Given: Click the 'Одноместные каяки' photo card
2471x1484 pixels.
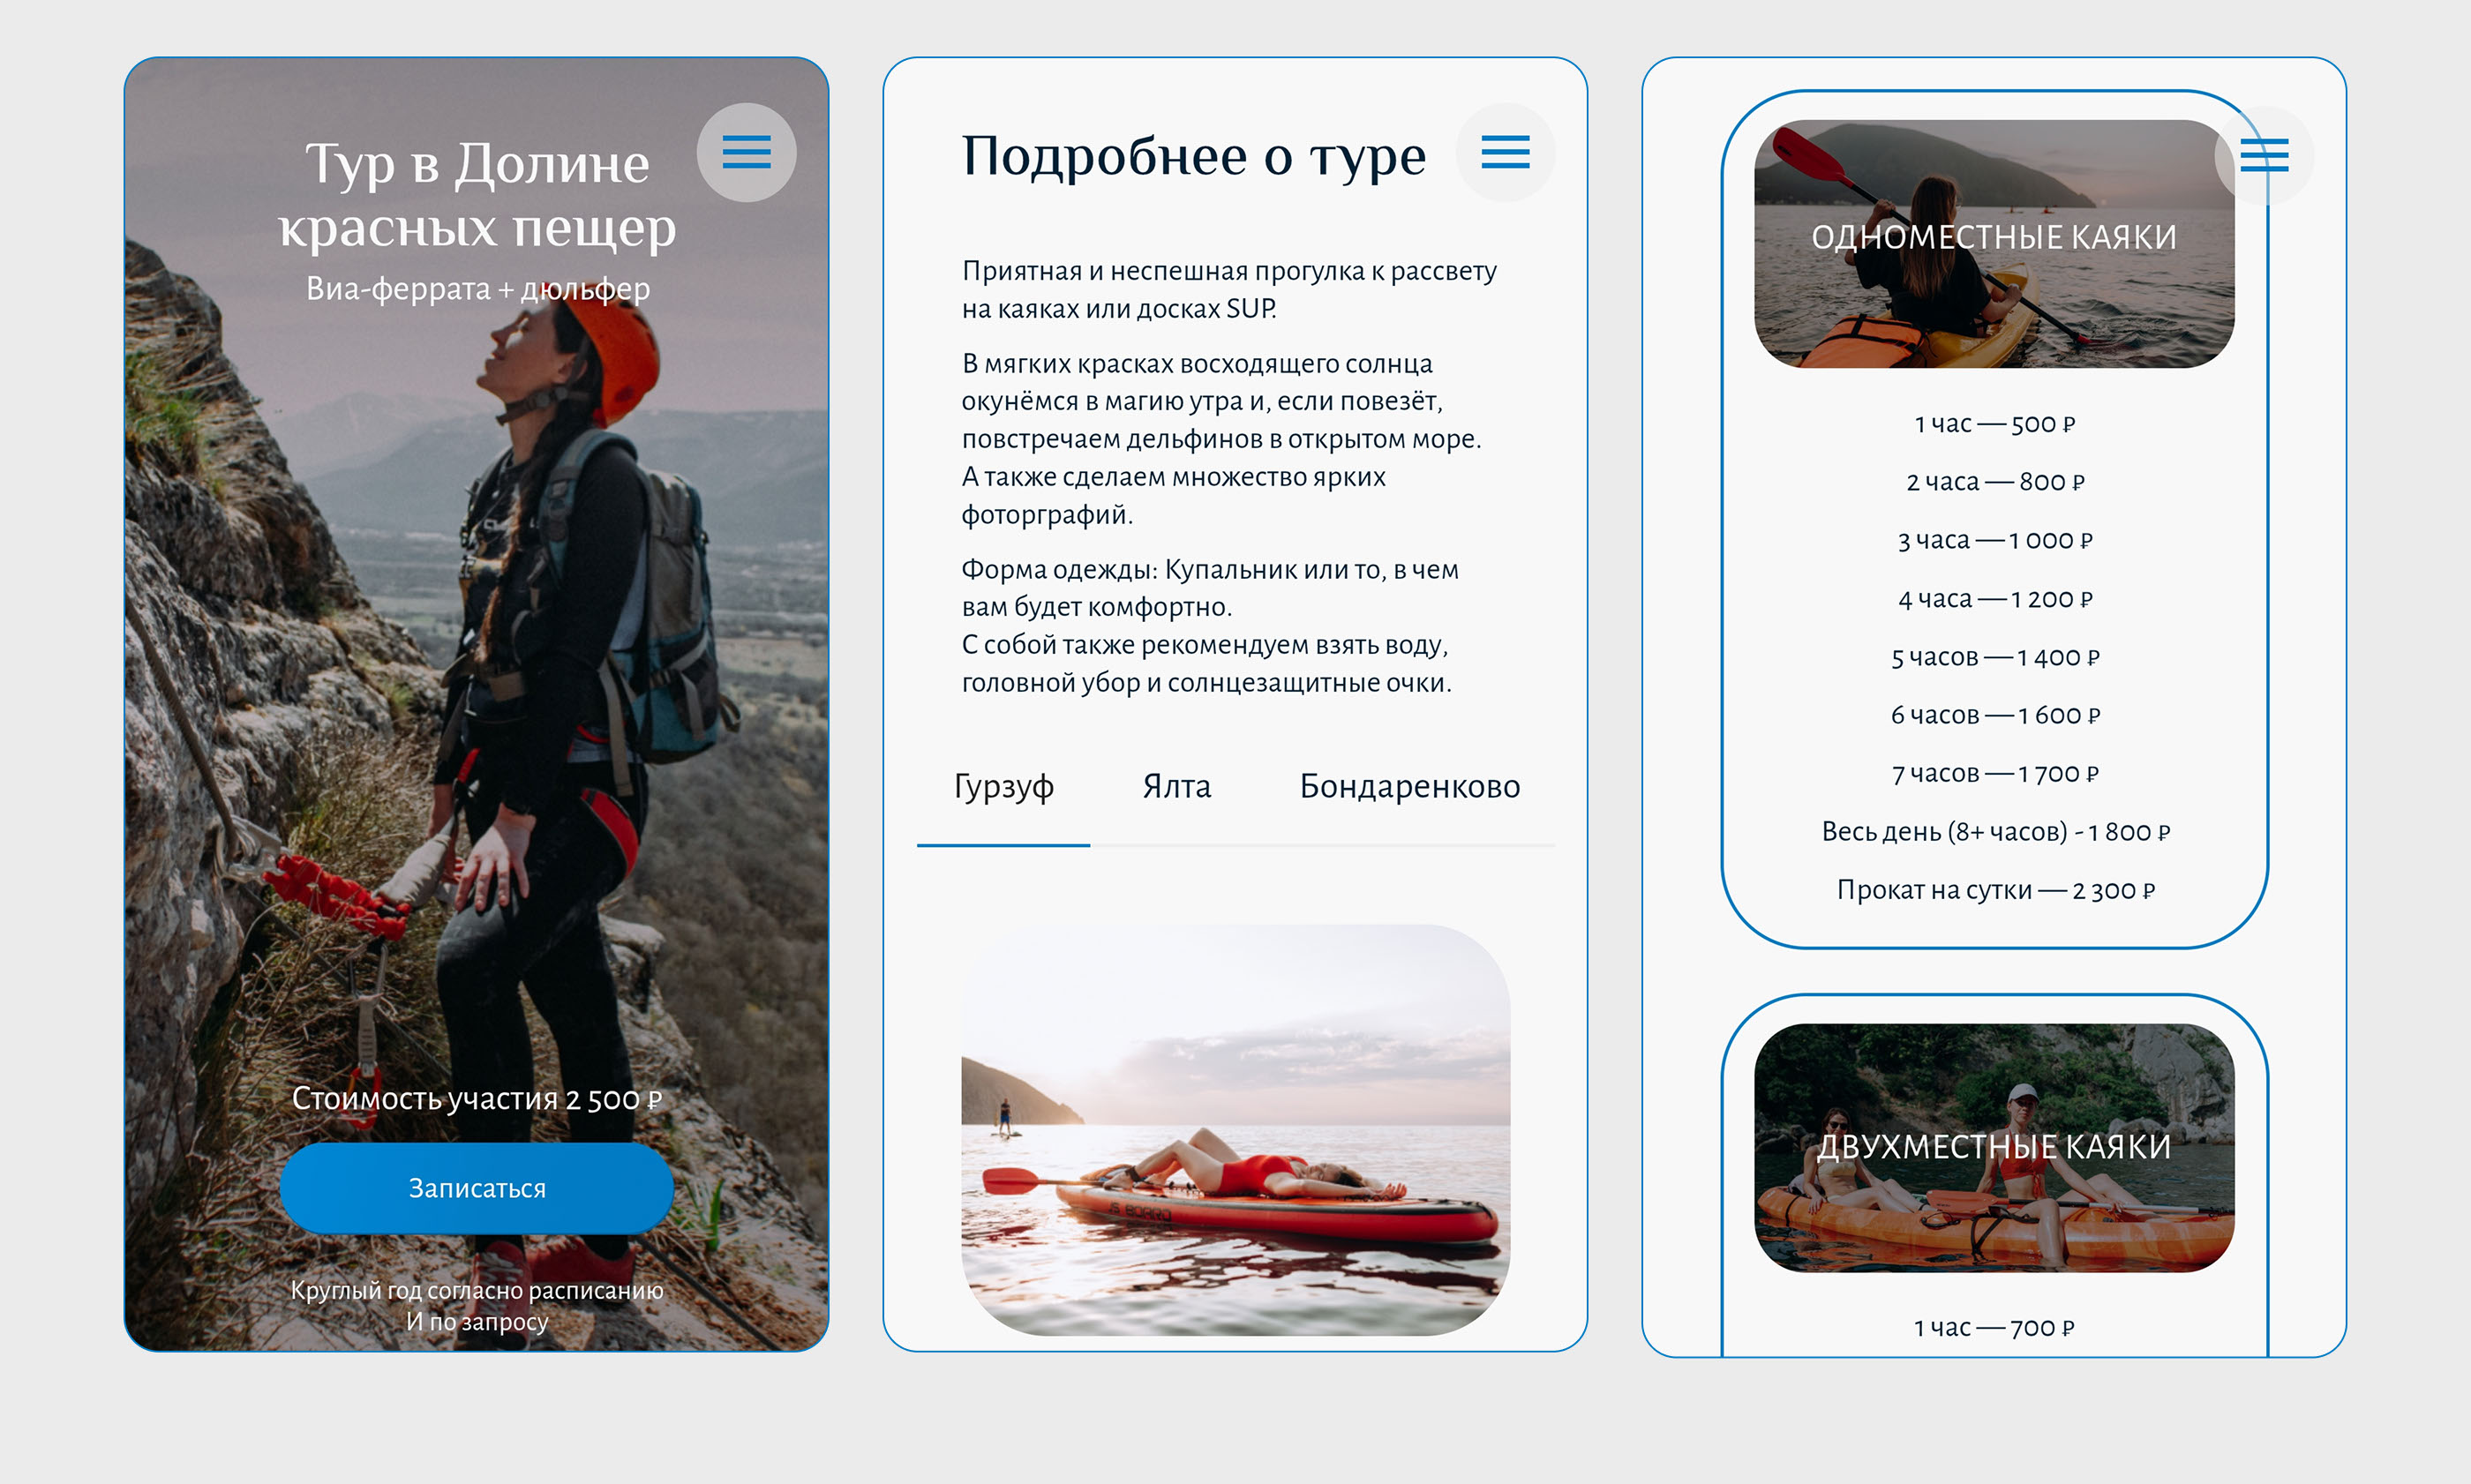Looking at the screenshot, I should [x=1993, y=244].
